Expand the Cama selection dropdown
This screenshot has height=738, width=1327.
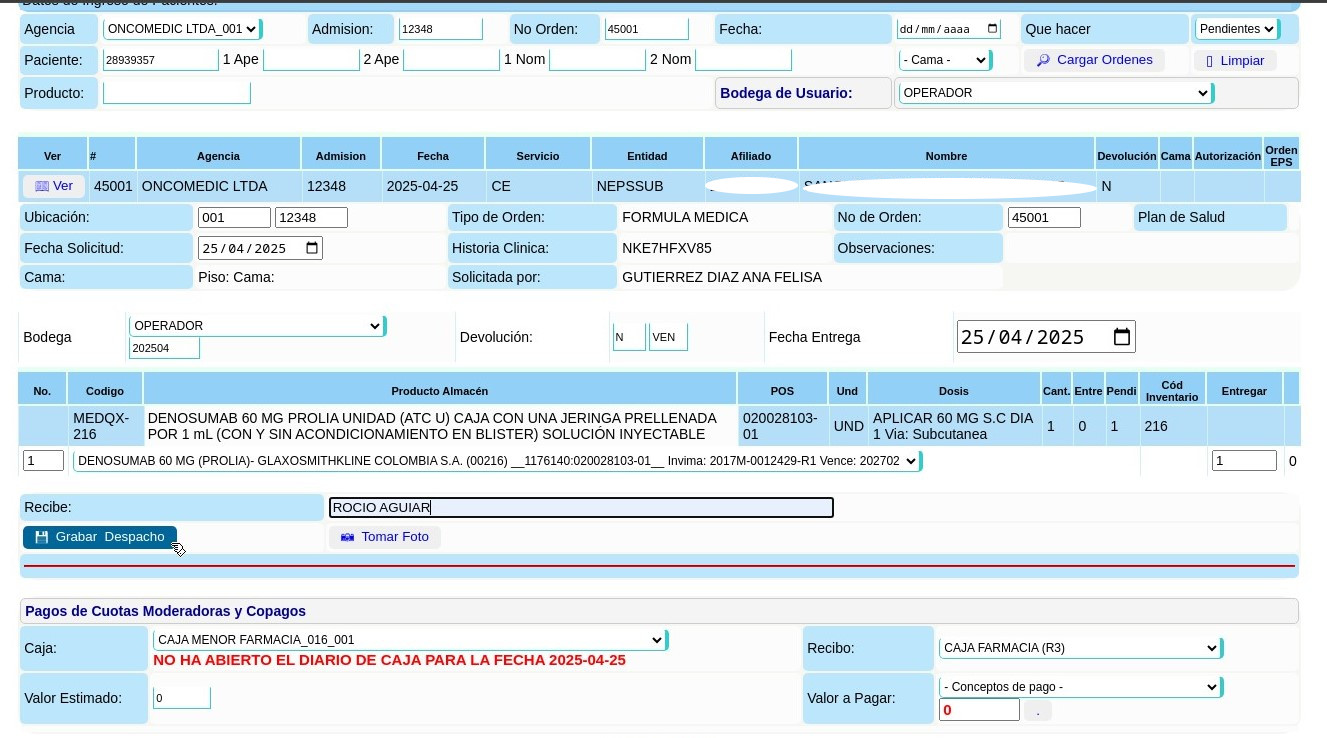944,60
